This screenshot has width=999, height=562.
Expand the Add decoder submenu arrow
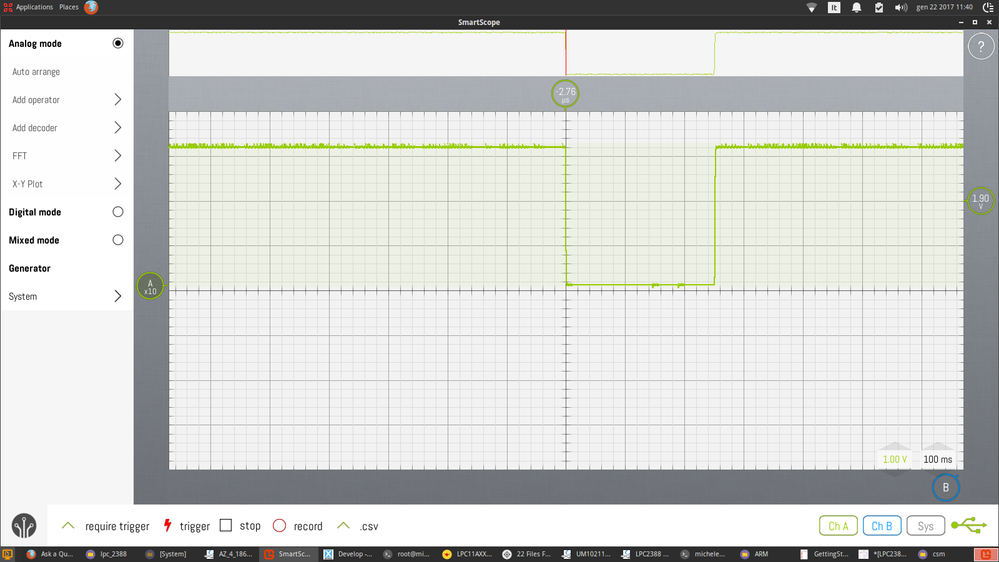tap(118, 127)
